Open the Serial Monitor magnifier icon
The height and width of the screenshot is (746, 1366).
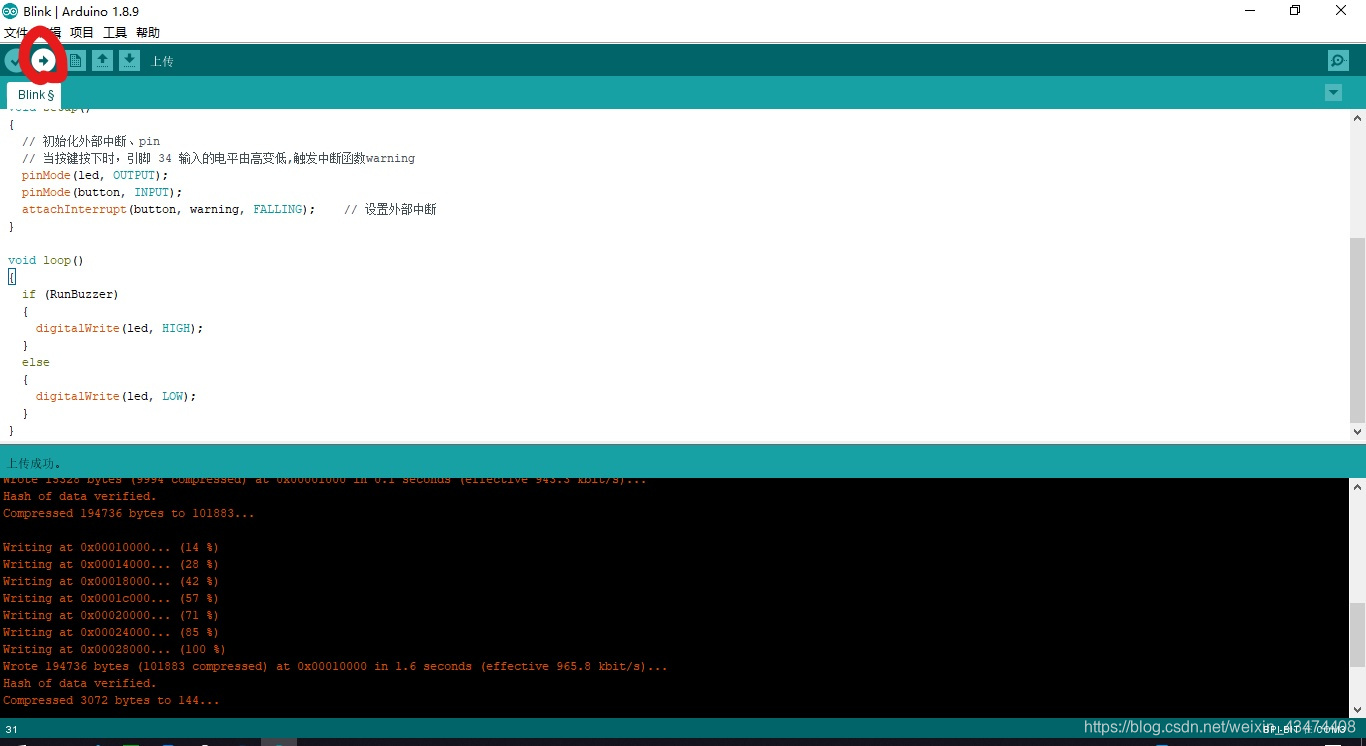[1338, 61]
